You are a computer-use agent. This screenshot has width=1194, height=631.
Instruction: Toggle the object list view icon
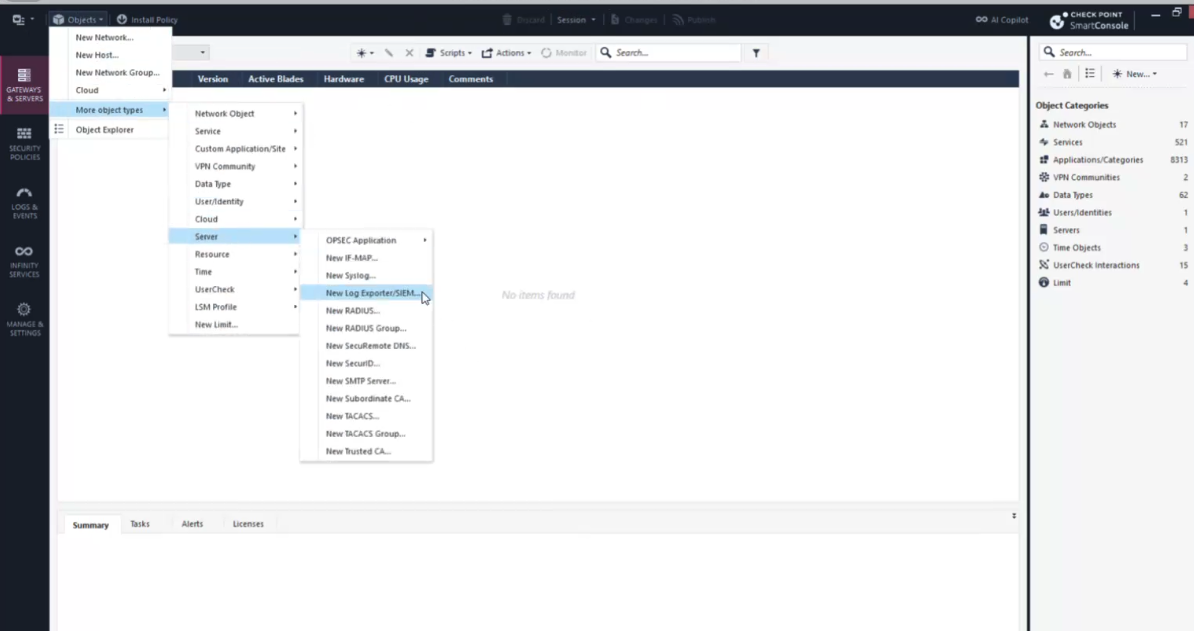pyautogui.click(x=1090, y=74)
